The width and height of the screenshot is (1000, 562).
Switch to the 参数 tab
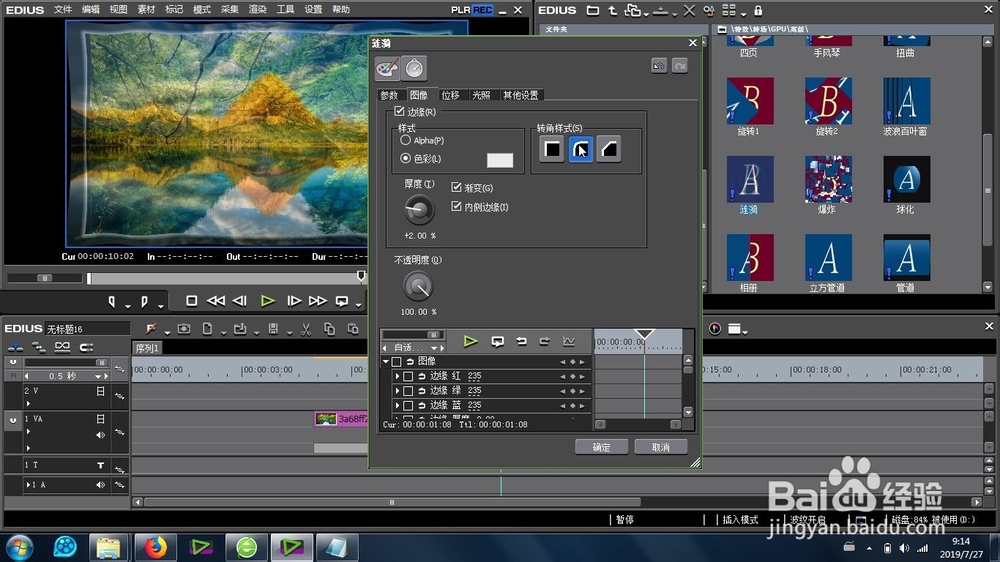389,95
